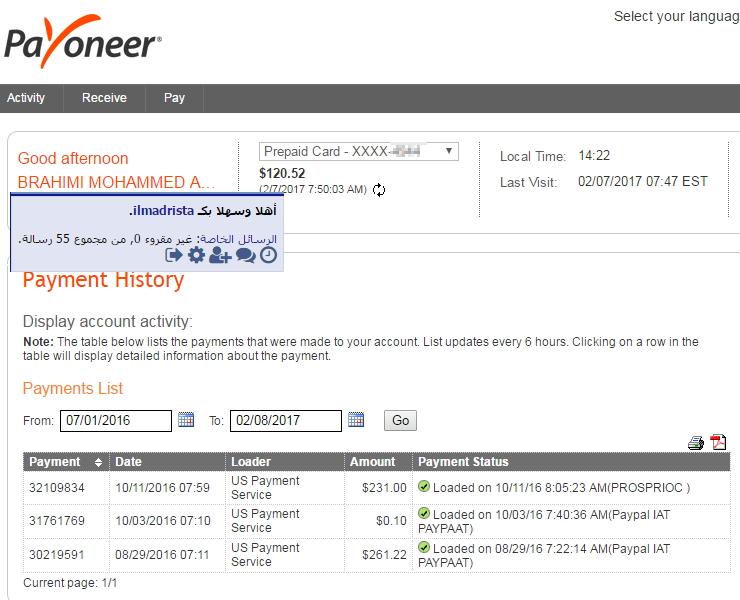Click the $231.00 amount

[384, 488]
